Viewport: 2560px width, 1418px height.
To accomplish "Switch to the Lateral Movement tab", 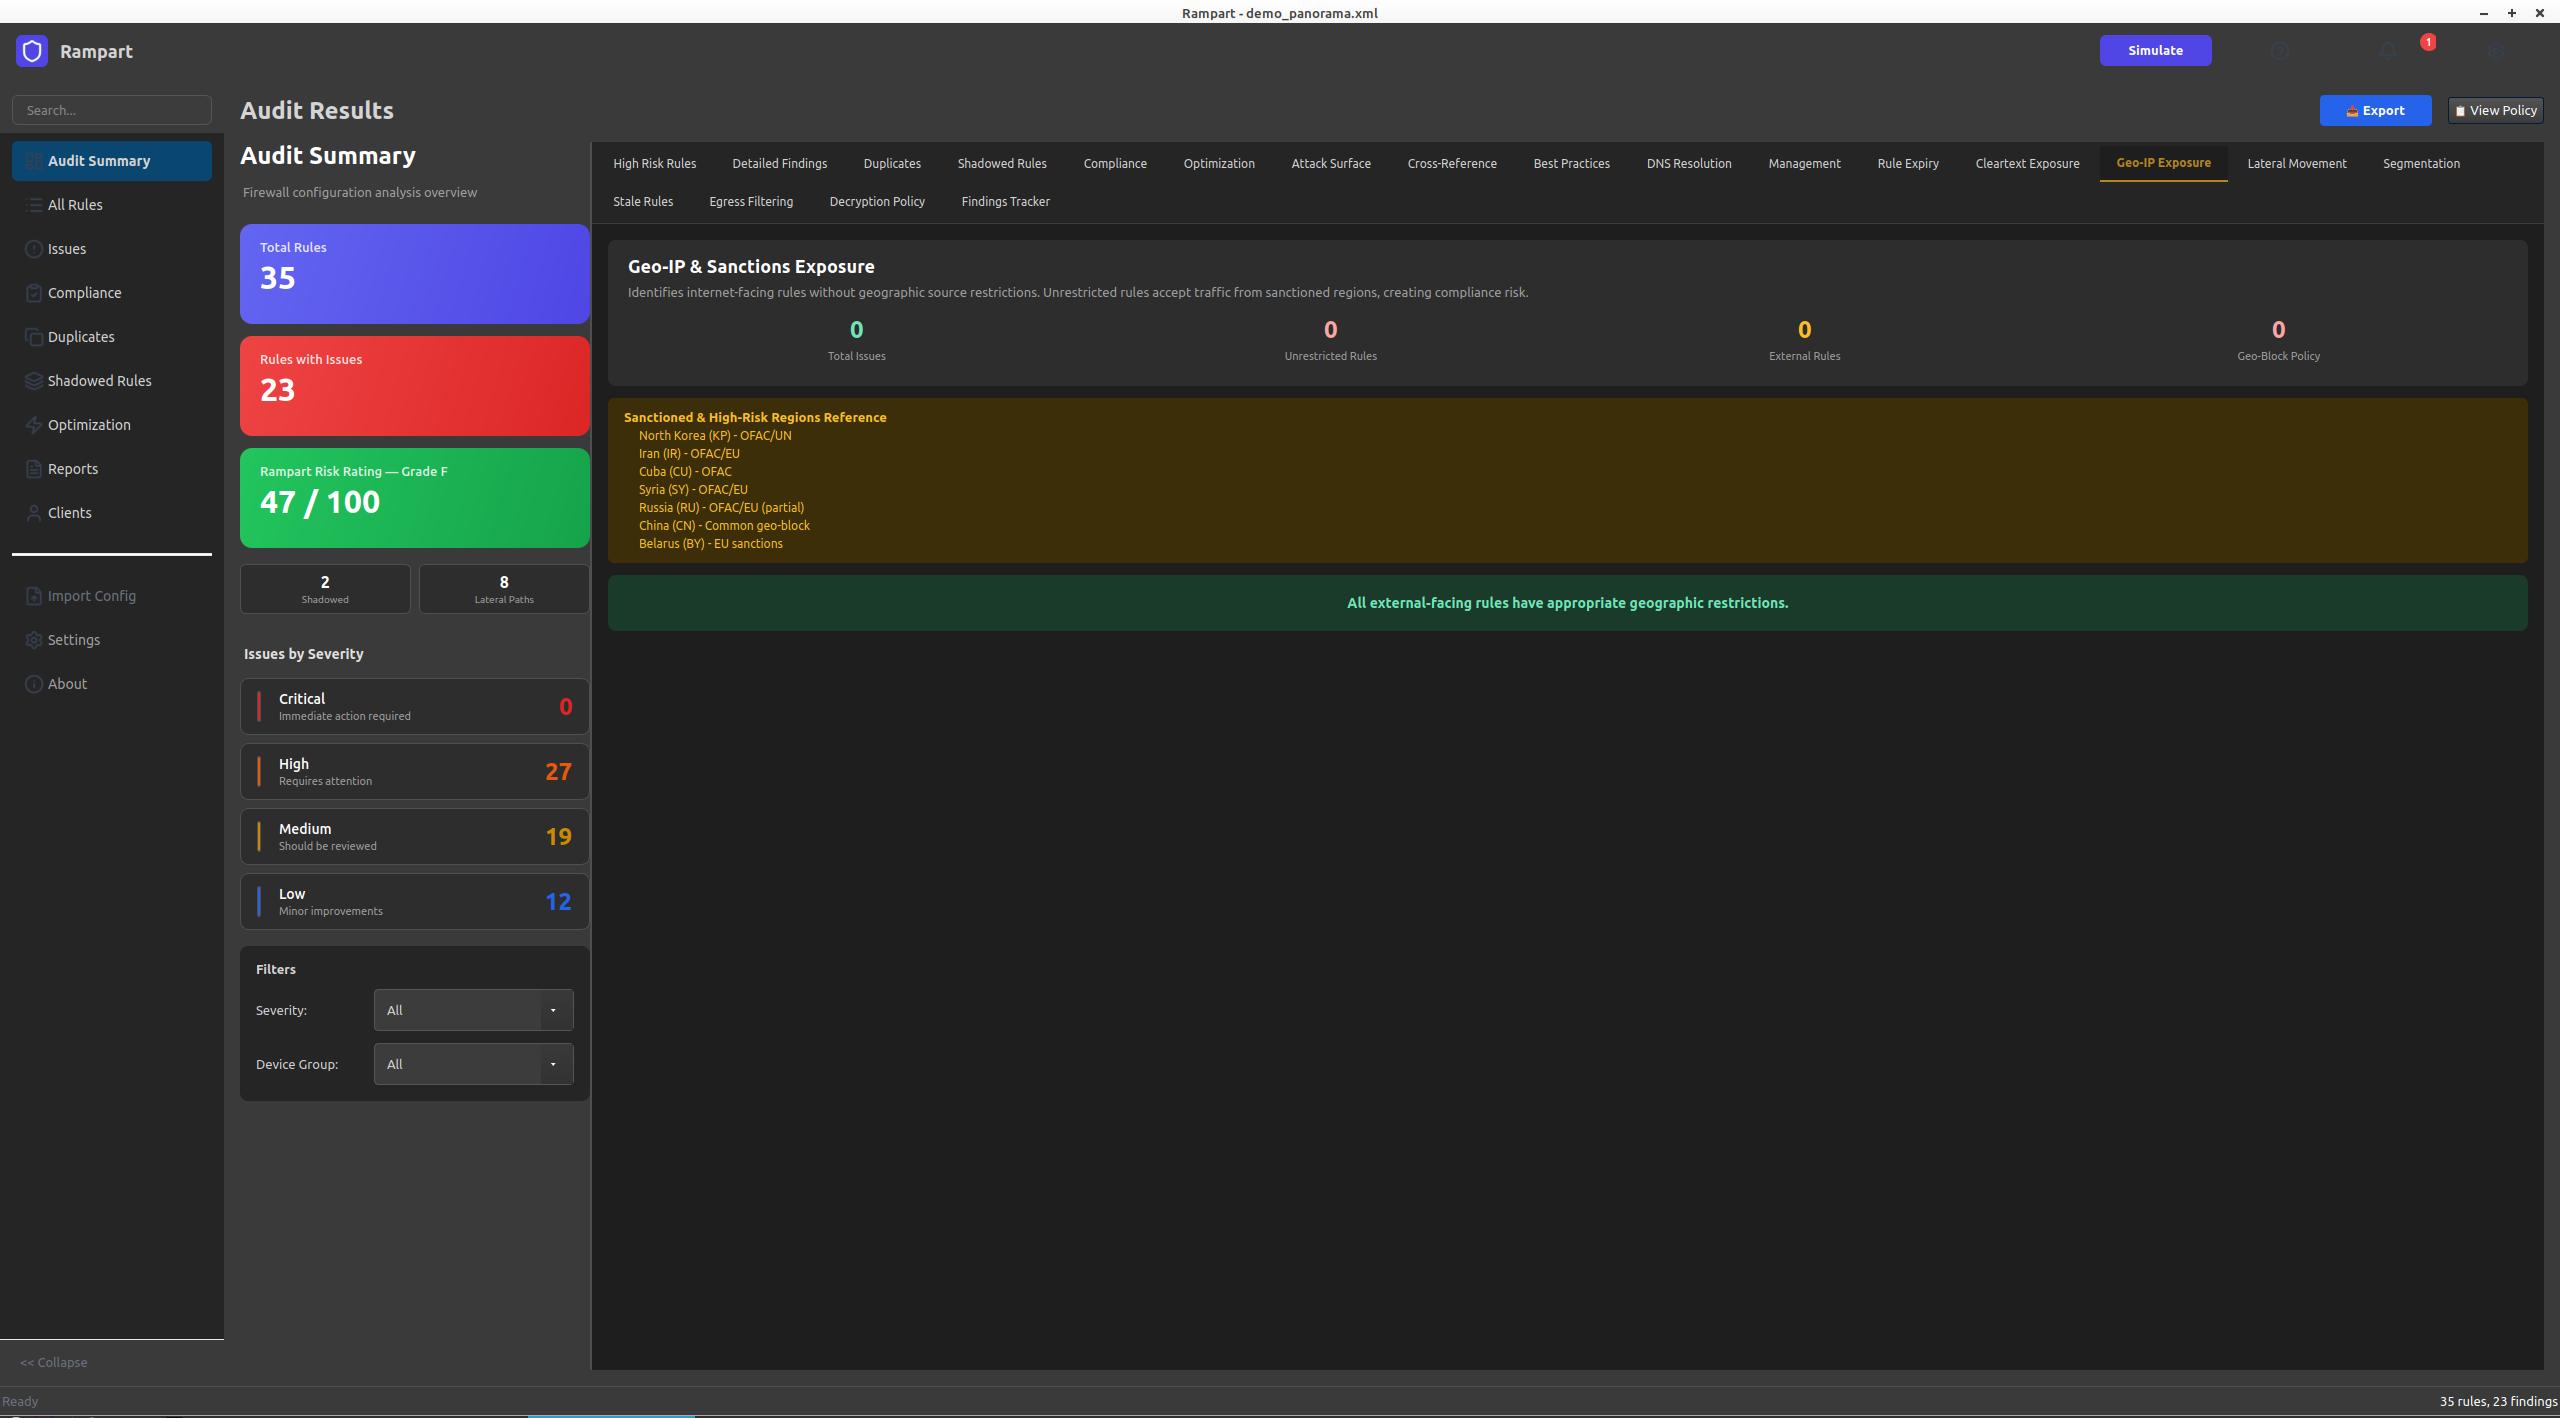I will coord(2296,163).
